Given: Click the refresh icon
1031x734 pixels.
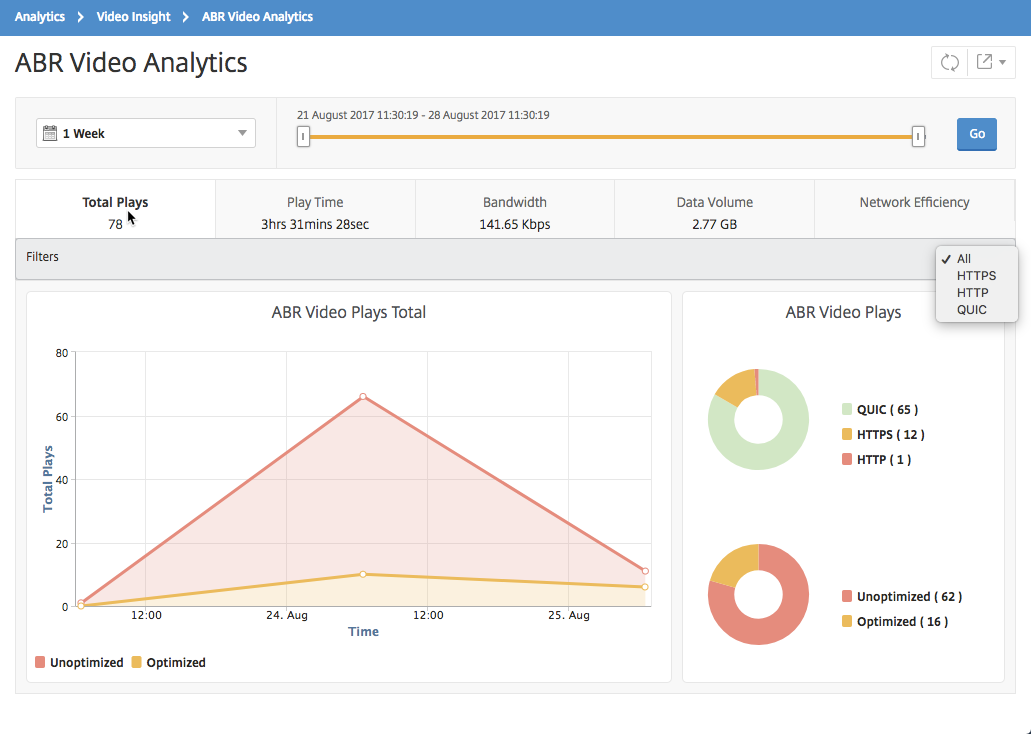Looking at the screenshot, I should [x=949, y=62].
